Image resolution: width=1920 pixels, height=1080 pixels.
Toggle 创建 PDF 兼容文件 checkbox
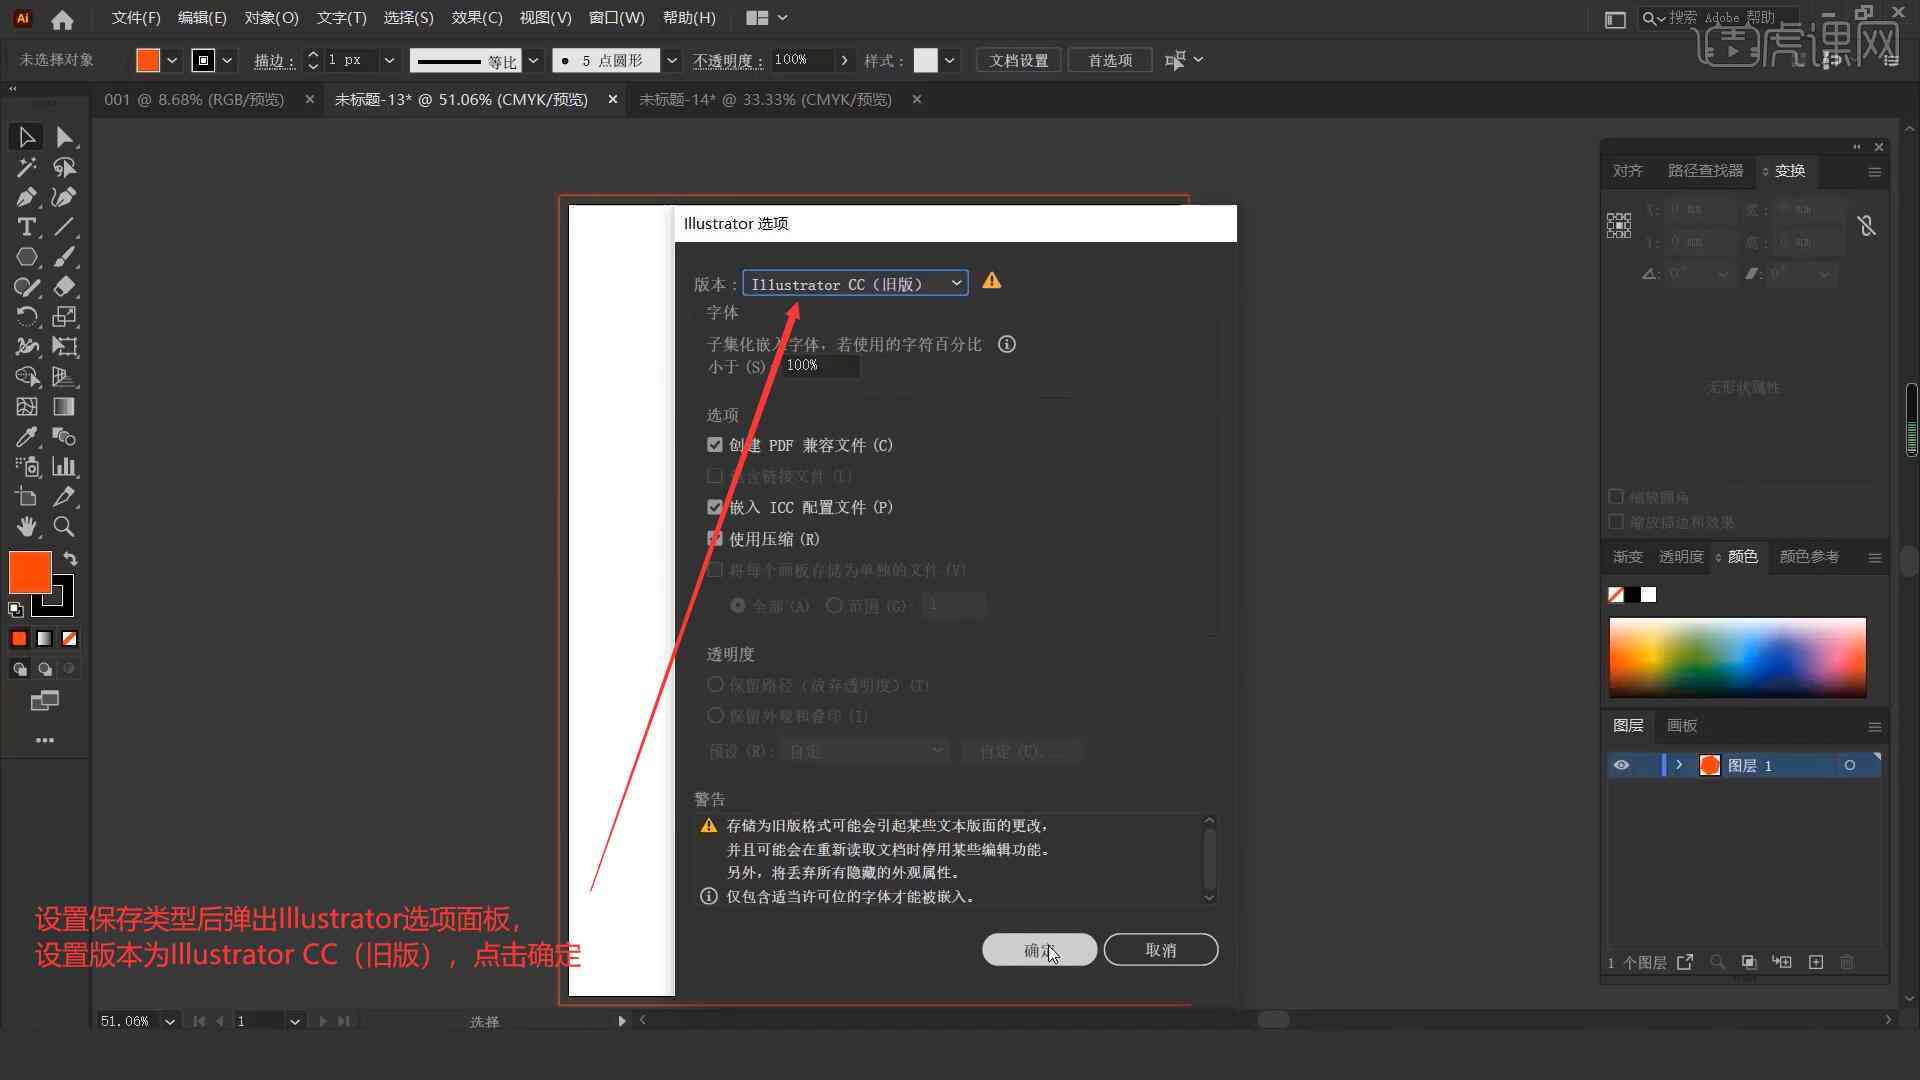(x=715, y=444)
